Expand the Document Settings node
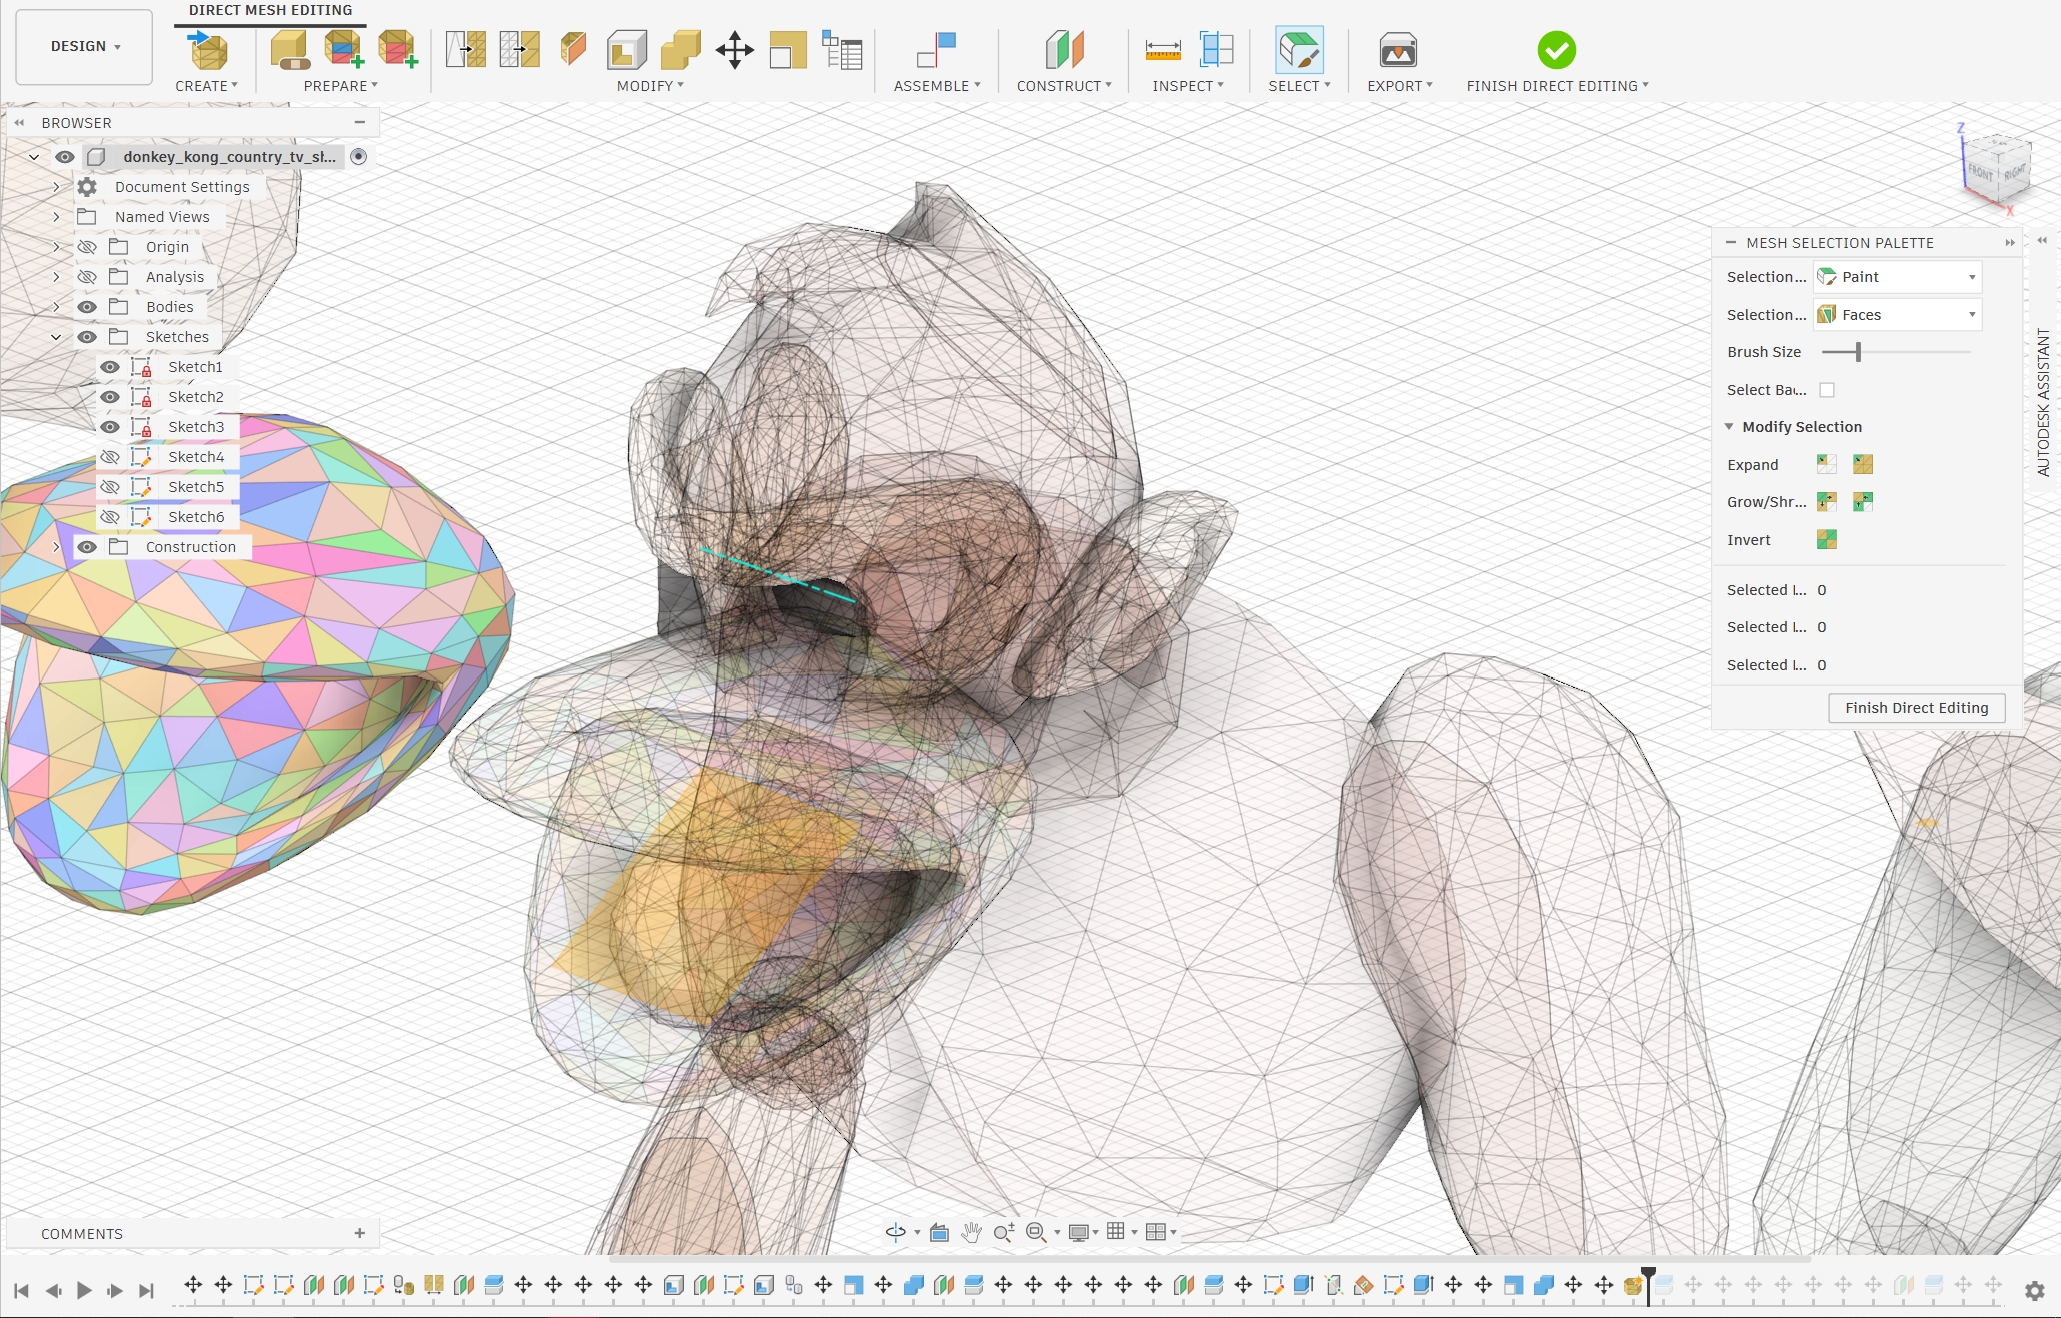The width and height of the screenshot is (2061, 1318). pos(56,187)
